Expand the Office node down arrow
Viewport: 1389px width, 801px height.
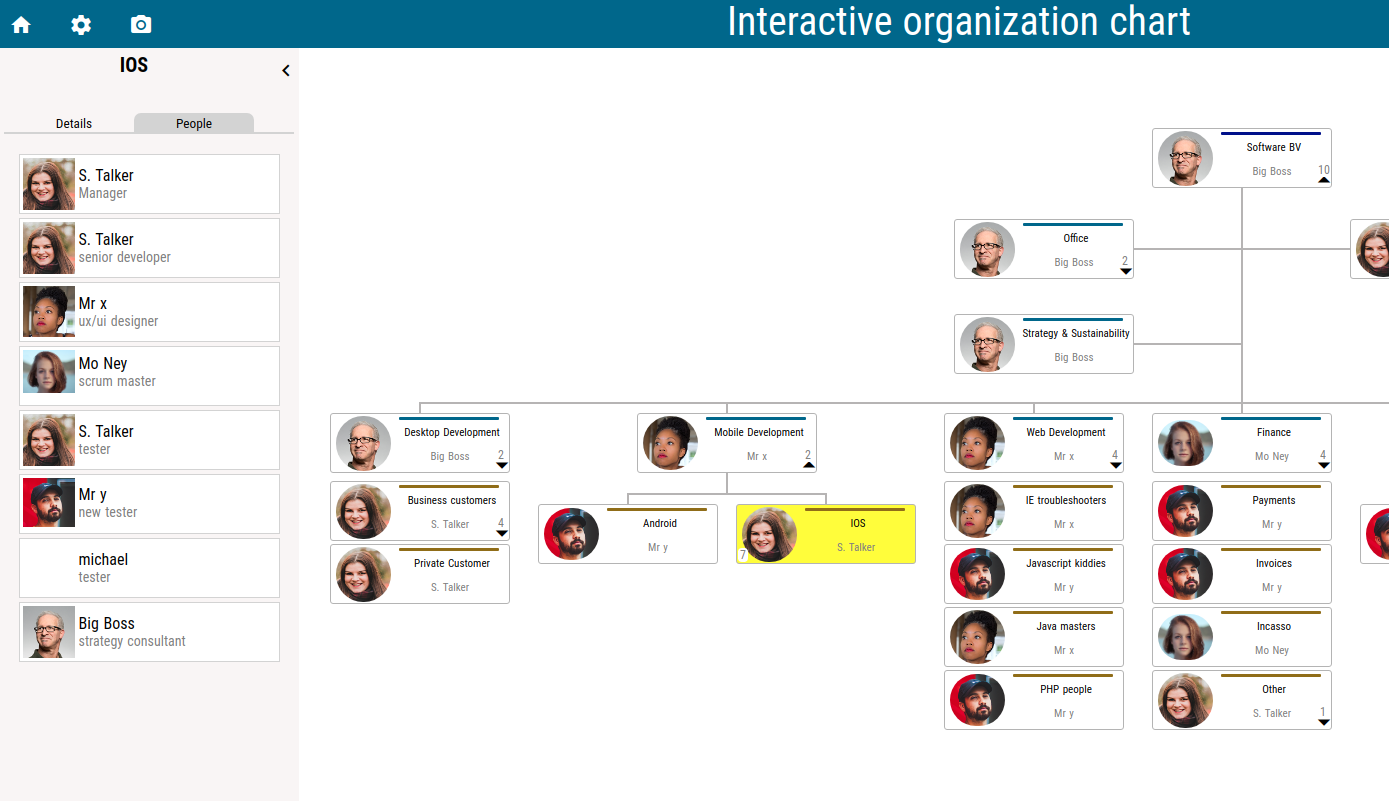click(x=1126, y=271)
